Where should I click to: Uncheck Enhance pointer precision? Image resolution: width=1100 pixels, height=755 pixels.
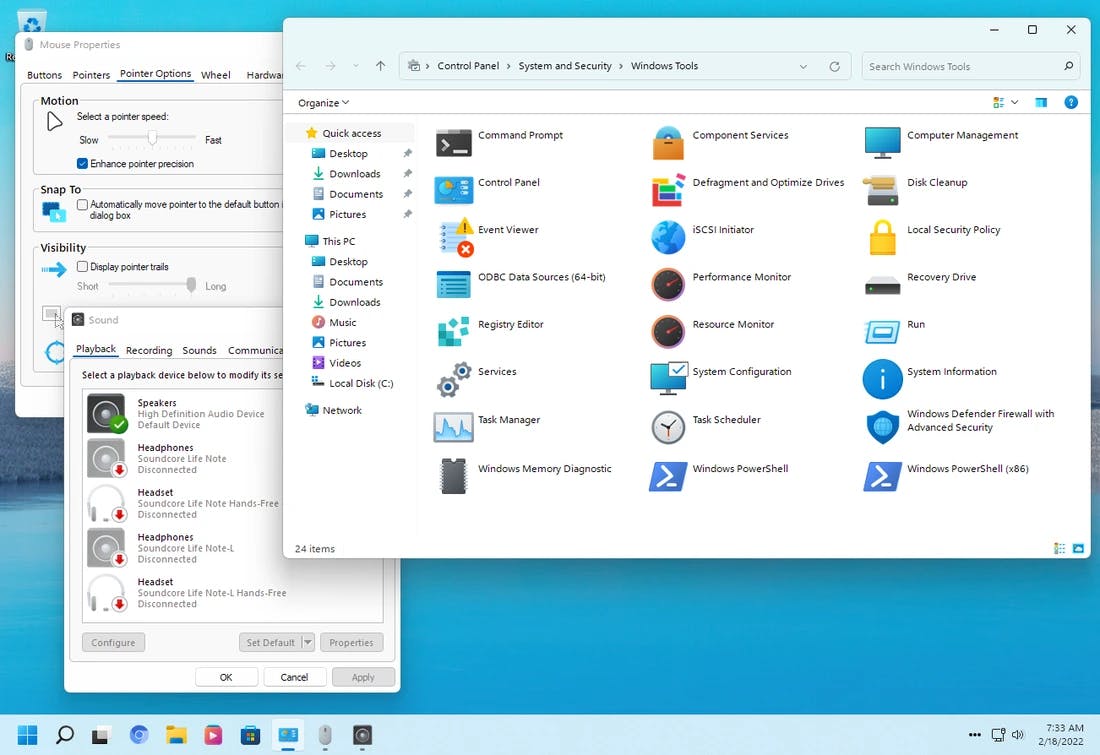coord(83,164)
